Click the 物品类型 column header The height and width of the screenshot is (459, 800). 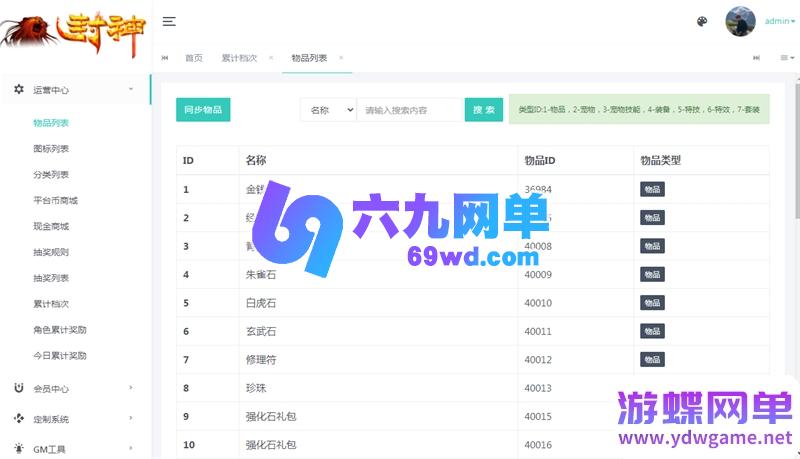(702, 160)
